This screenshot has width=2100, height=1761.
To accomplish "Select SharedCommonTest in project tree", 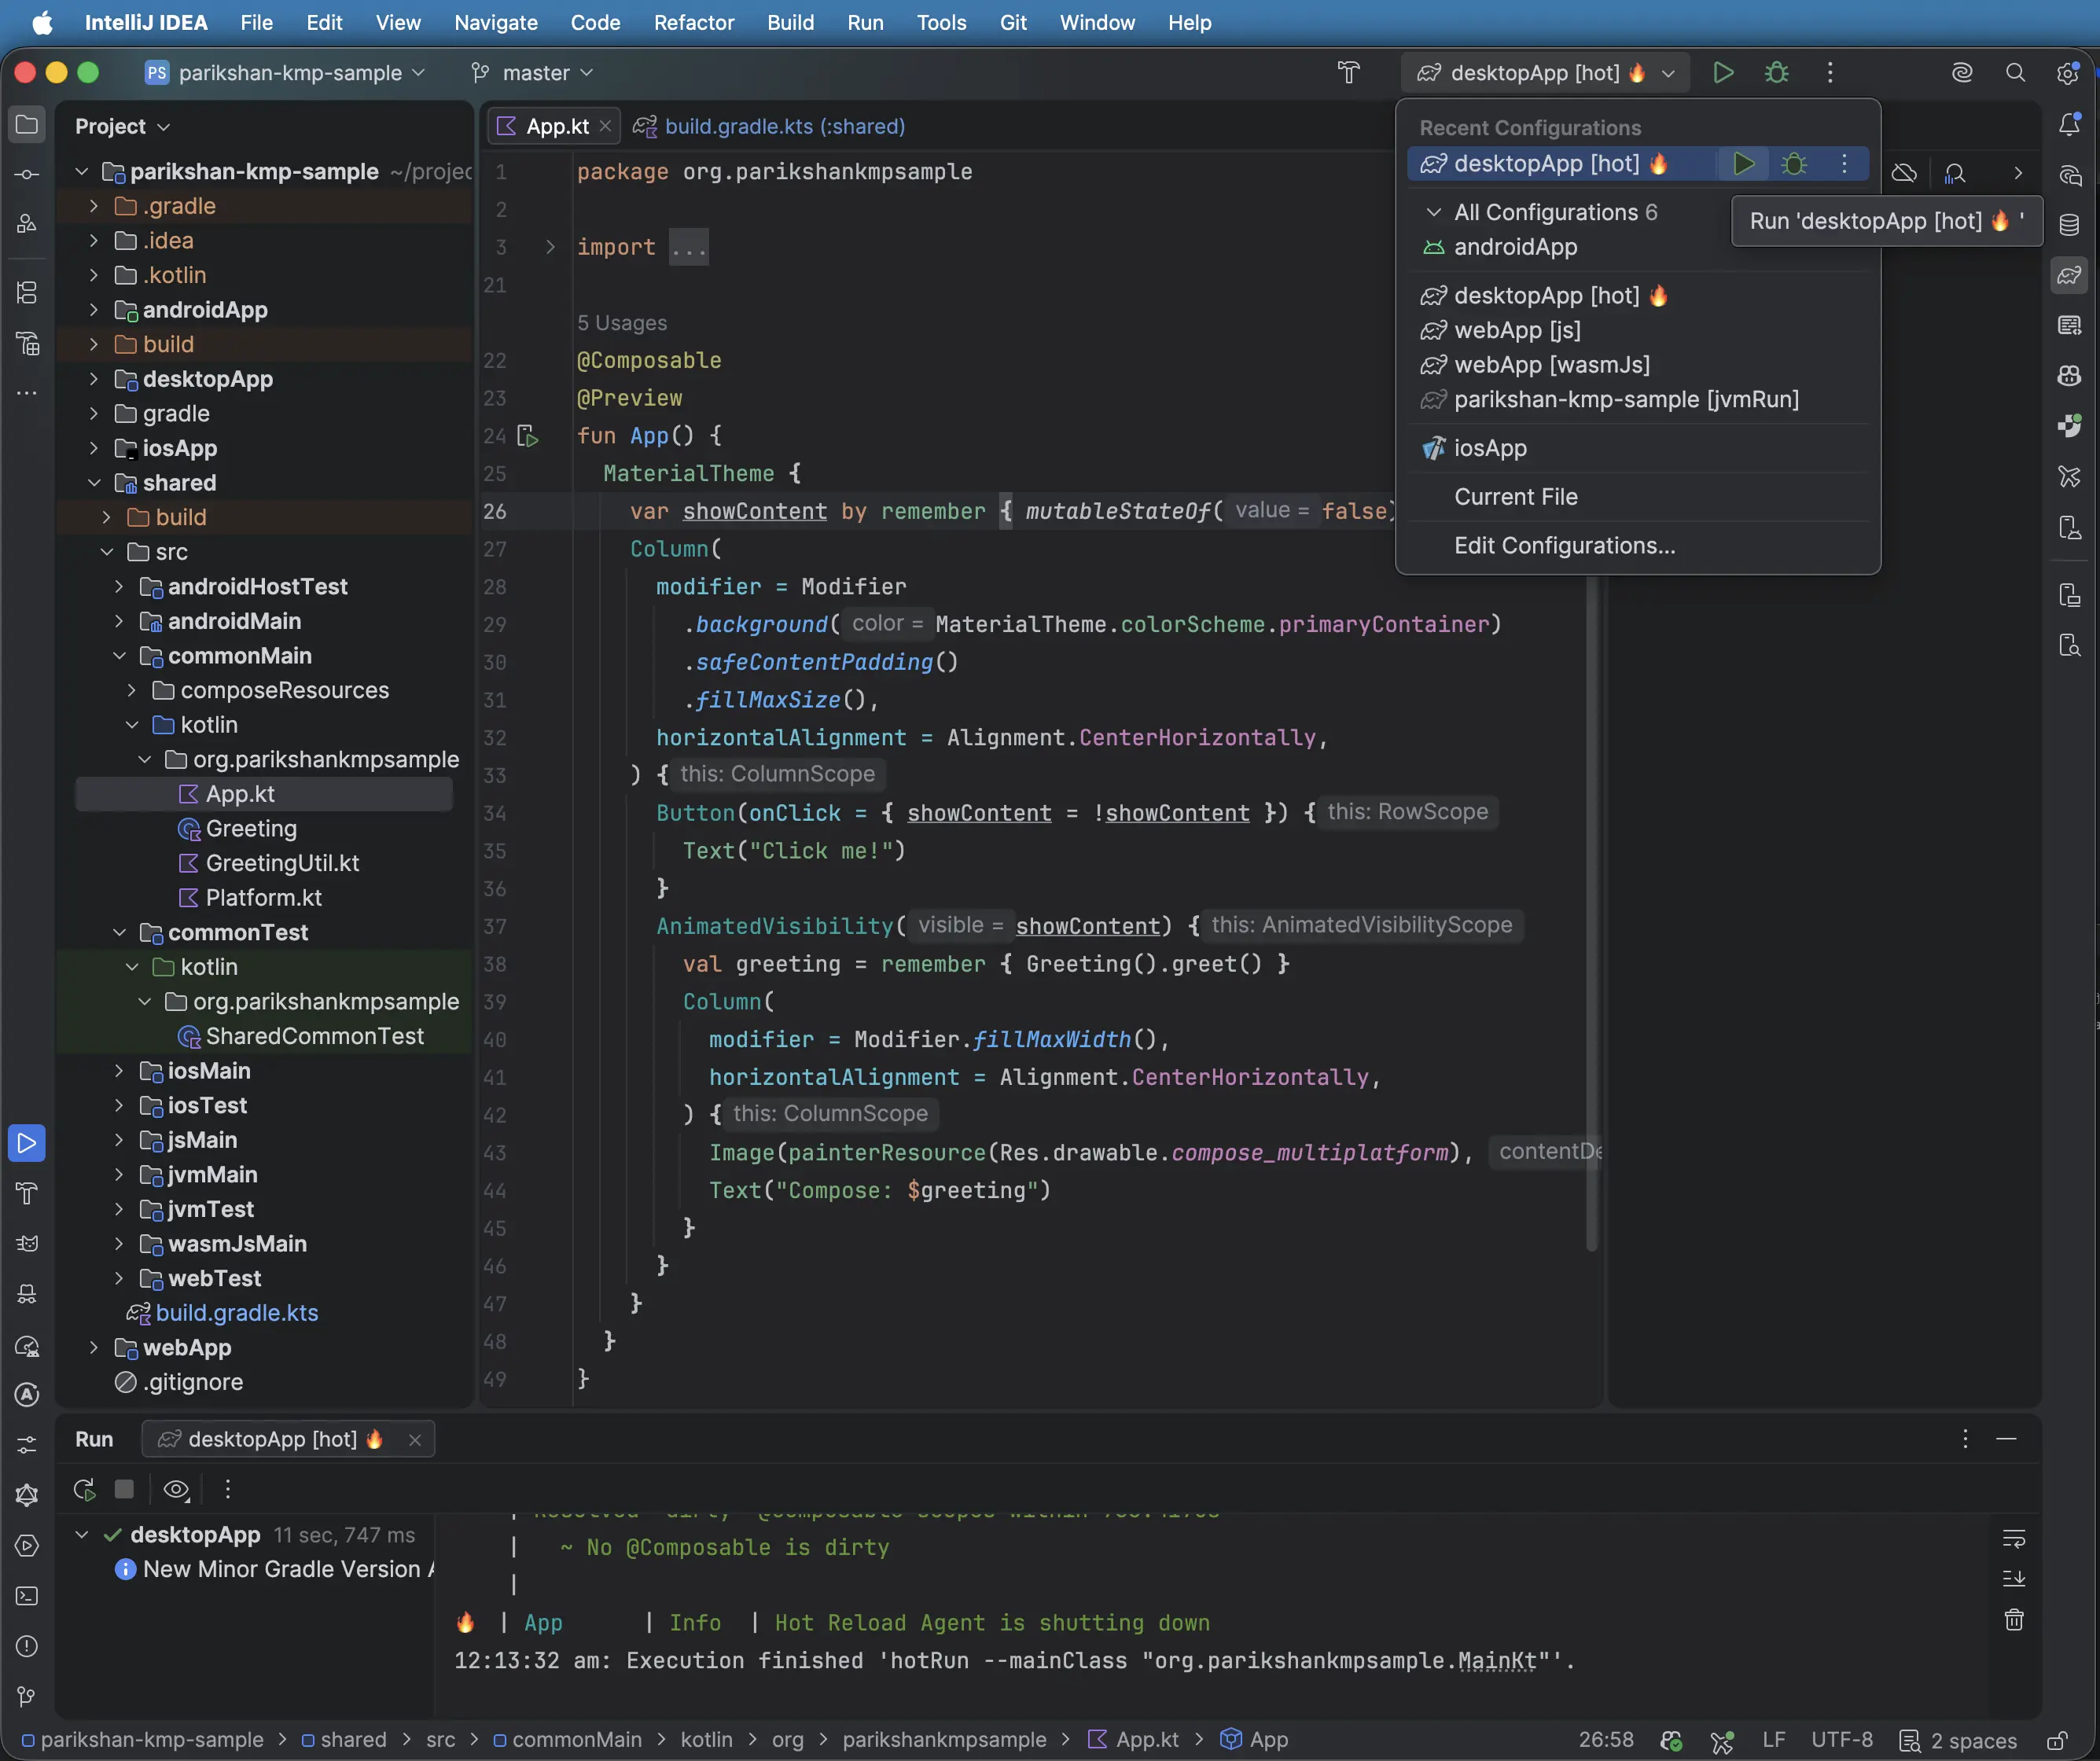I will (x=314, y=1037).
